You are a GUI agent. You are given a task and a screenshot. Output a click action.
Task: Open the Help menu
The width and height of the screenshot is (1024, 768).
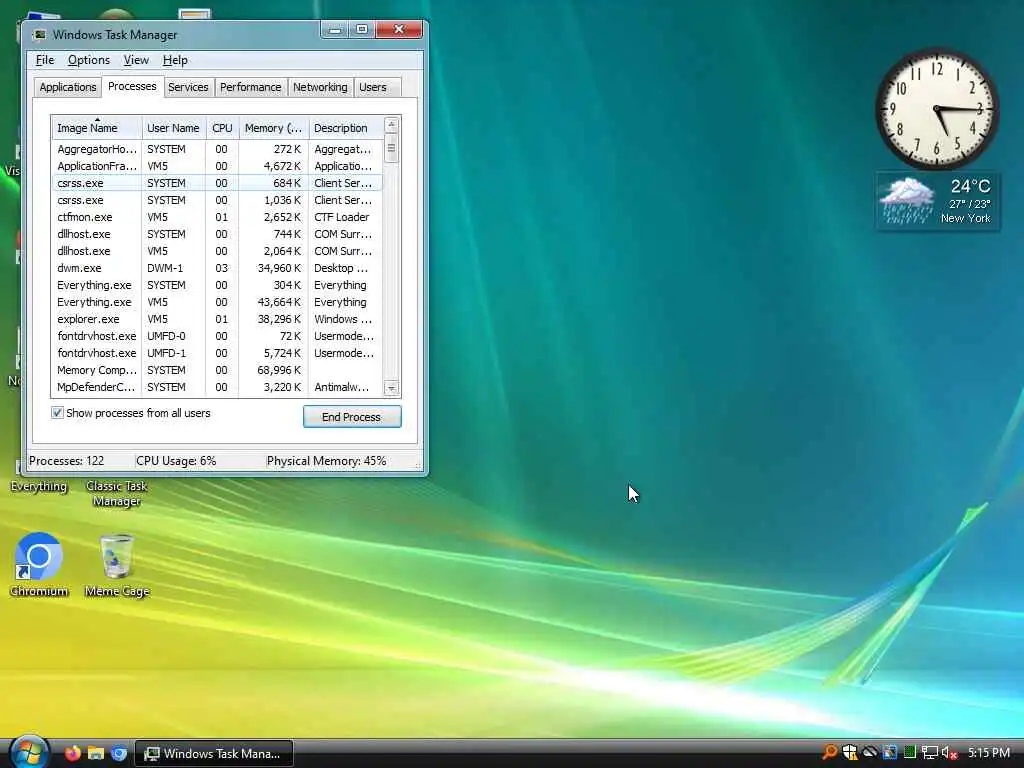[x=175, y=60]
